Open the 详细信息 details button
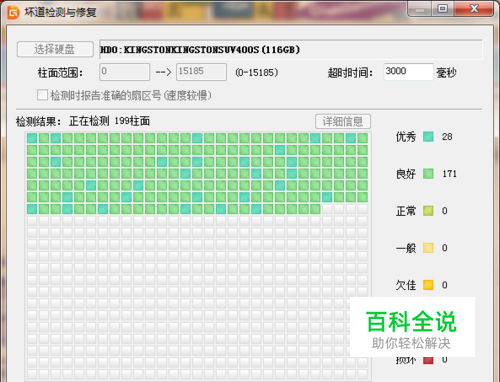Screen dimensions: 500x382 coord(343,121)
